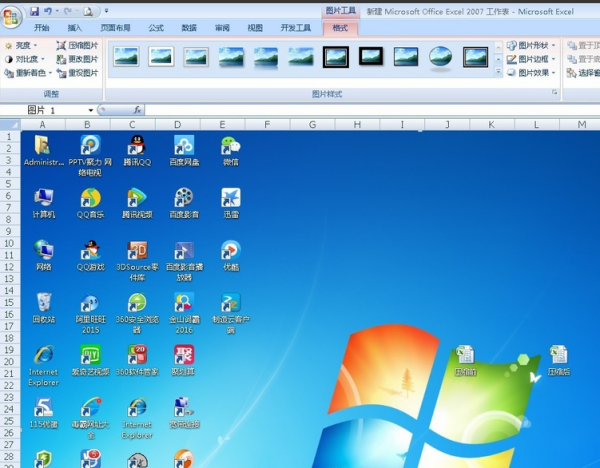Viewport: 600px width, 468px height.
Task: Open print preview from the quick access toolbar
Action: tap(90, 11)
